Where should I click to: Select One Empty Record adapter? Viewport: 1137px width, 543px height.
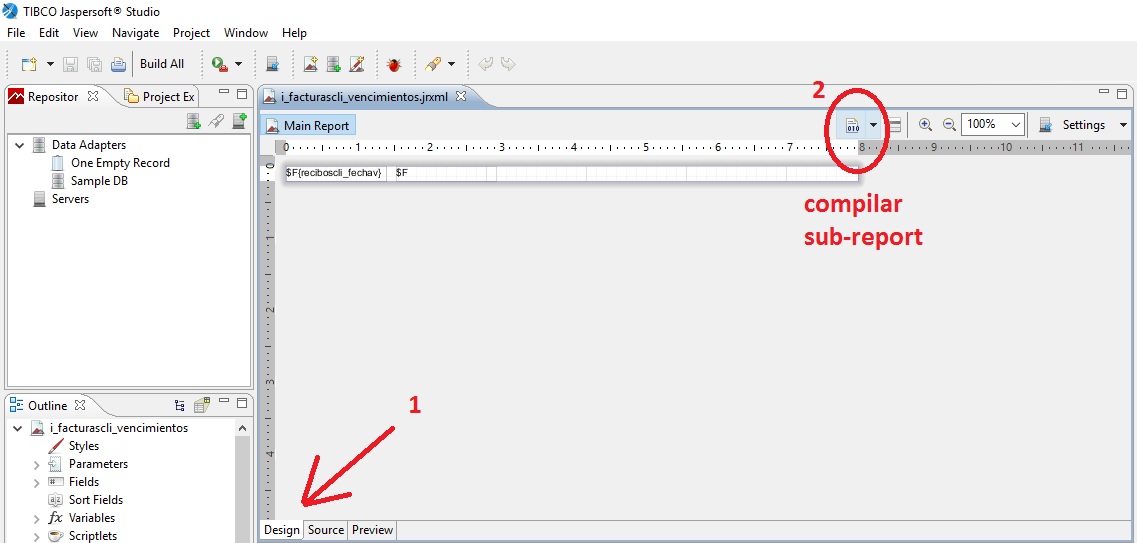click(120, 163)
